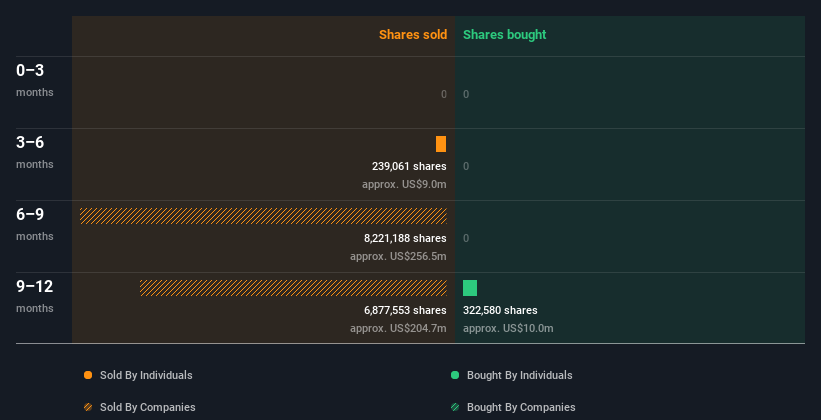Click the zero bought value in 3–6 months

[x=466, y=167]
